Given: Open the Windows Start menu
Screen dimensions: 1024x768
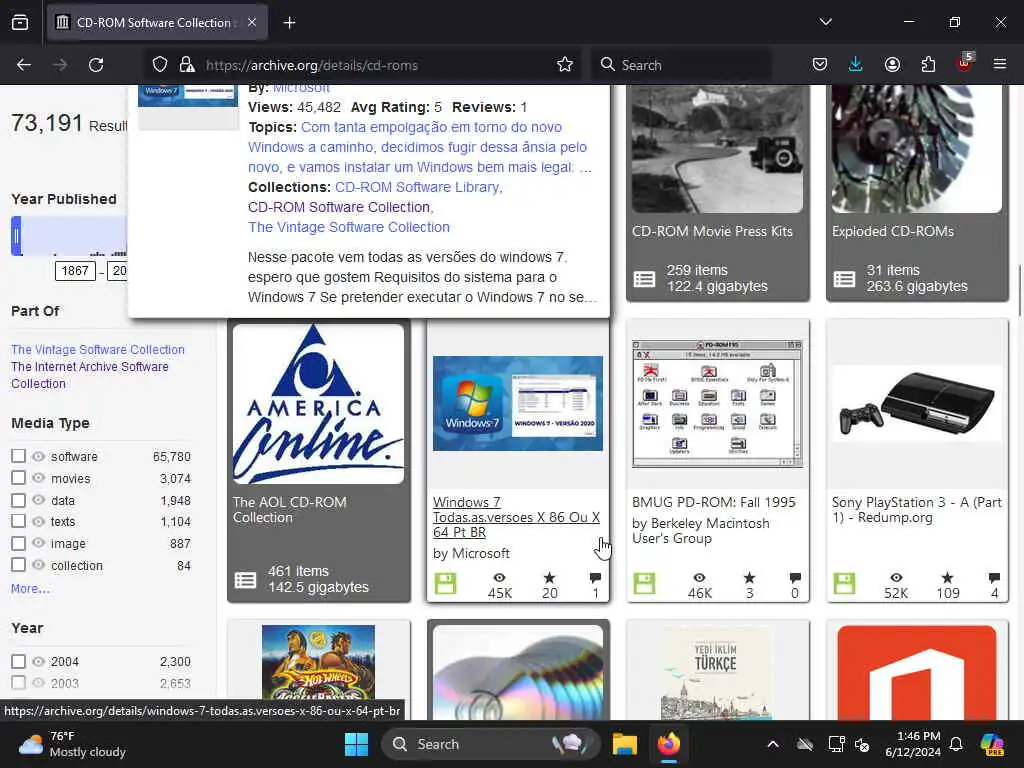Looking at the screenshot, I should click(x=357, y=744).
